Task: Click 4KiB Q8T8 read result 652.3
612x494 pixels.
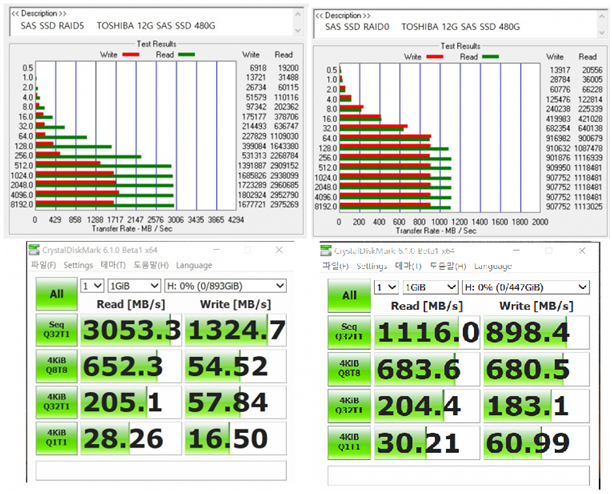Action: point(131,366)
